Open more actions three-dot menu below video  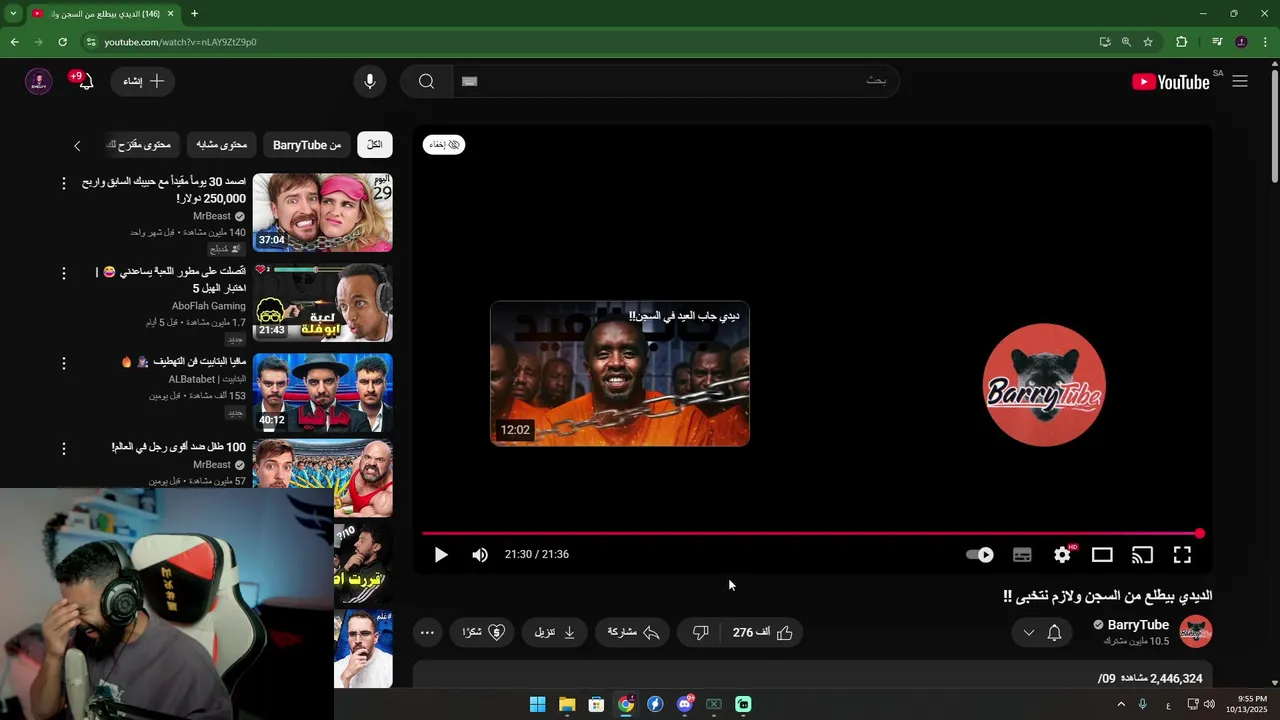pos(427,632)
